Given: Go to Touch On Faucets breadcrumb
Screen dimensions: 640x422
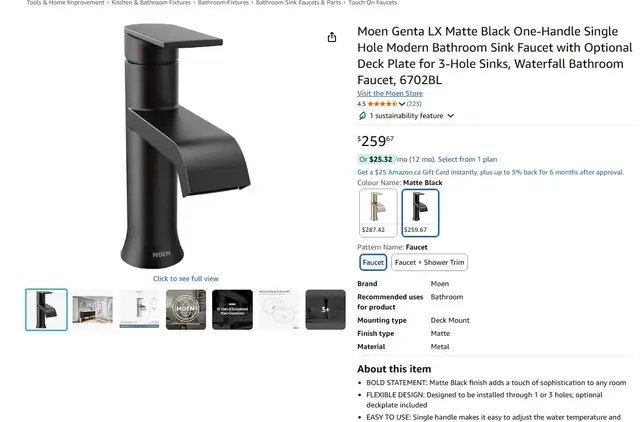Looking at the screenshot, I should pyautogui.click(x=373, y=2).
